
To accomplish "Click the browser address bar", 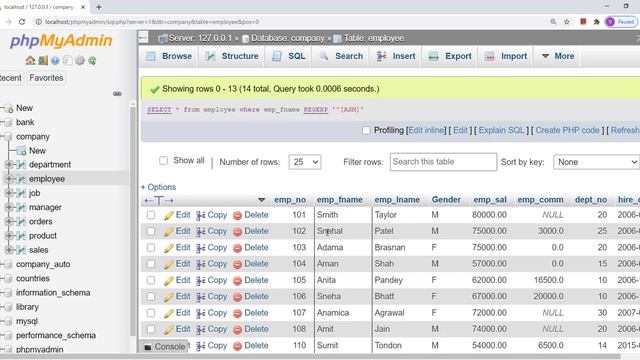I will click(x=286, y=22).
